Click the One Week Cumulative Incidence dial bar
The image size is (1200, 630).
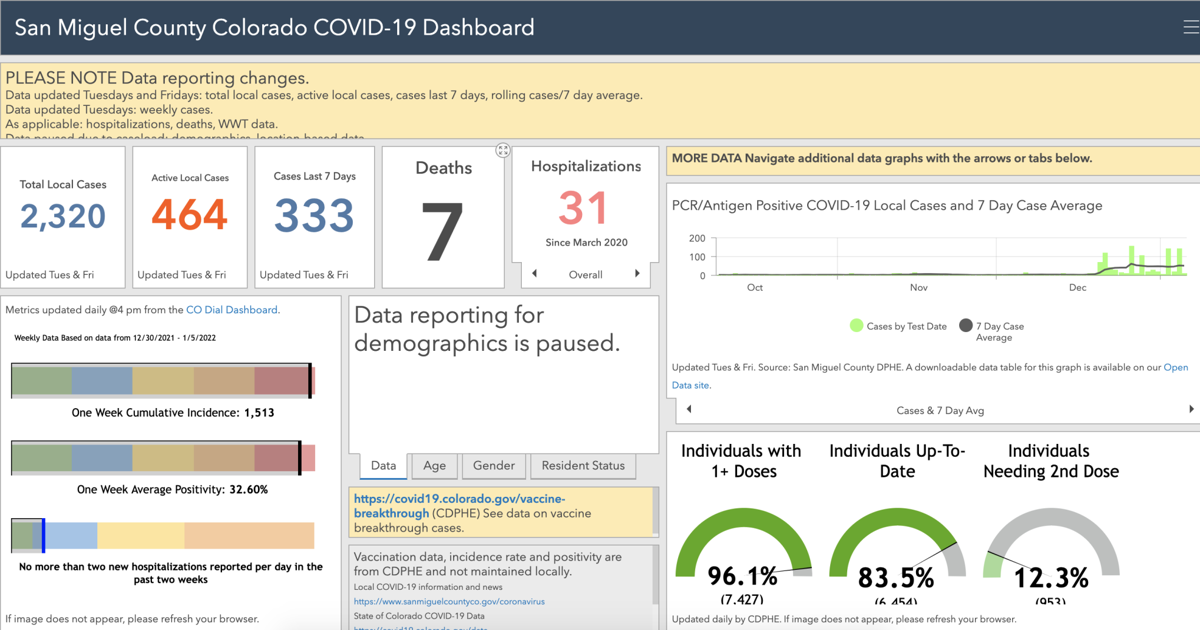(163, 381)
